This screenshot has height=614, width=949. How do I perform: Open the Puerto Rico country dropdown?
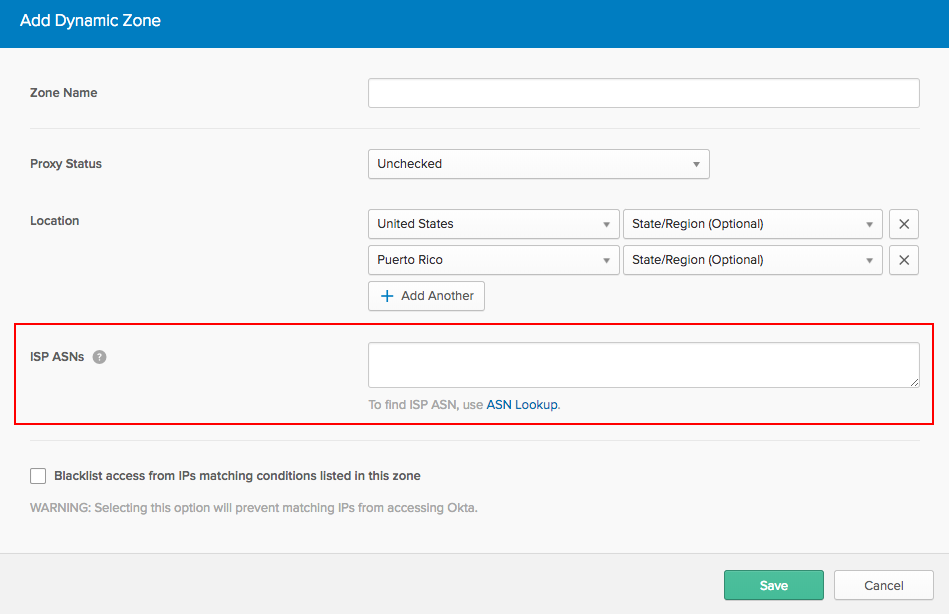[493, 260]
